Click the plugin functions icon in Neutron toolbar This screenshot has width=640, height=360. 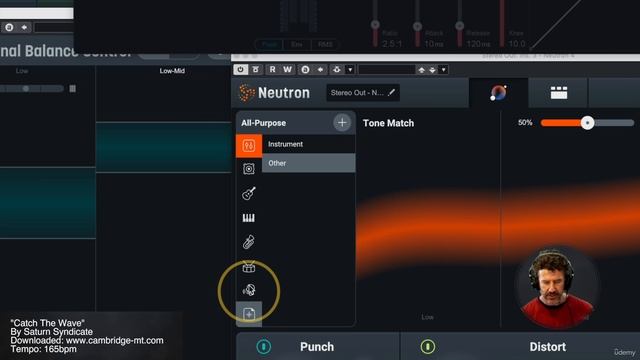(x=337, y=70)
